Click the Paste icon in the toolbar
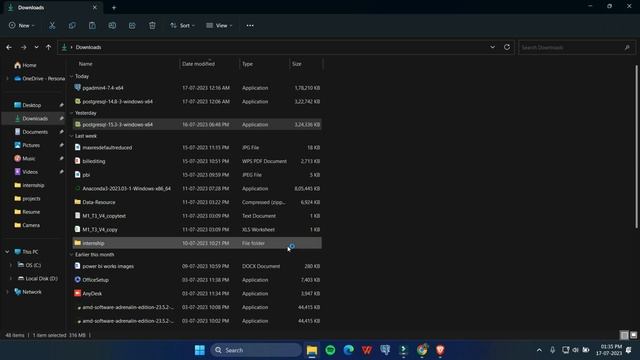The height and width of the screenshot is (360, 640). pos(92,25)
